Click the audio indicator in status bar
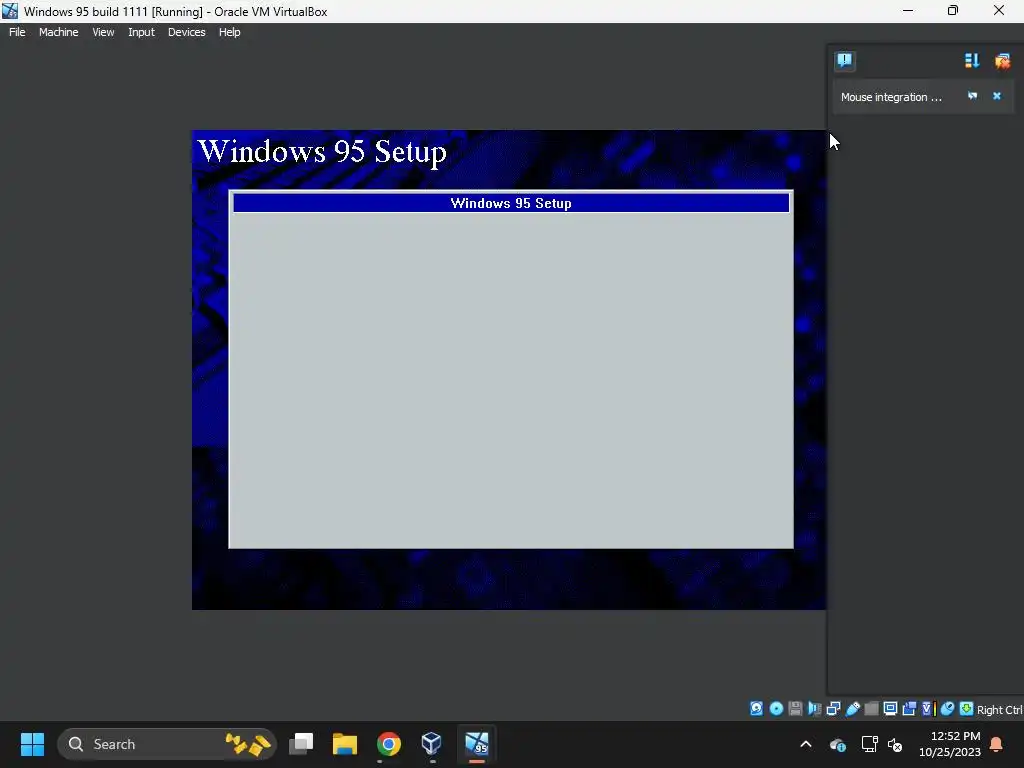1024x768 pixels. (x=814, y=709)
